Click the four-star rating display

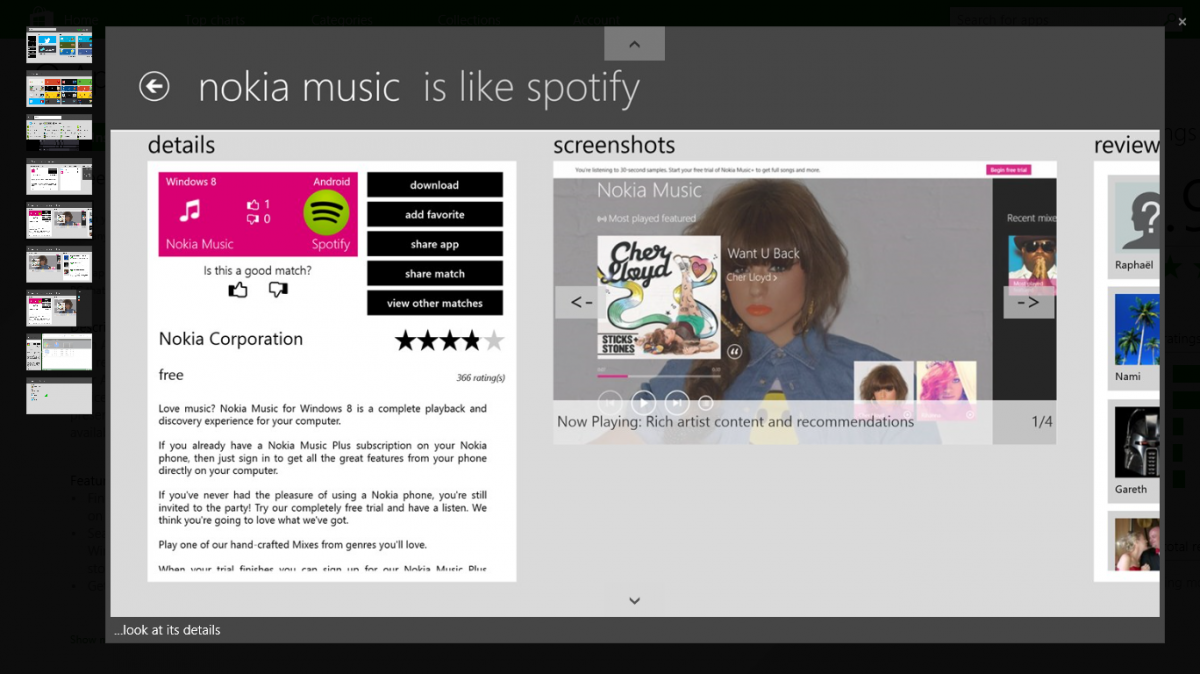coord(449,341)
